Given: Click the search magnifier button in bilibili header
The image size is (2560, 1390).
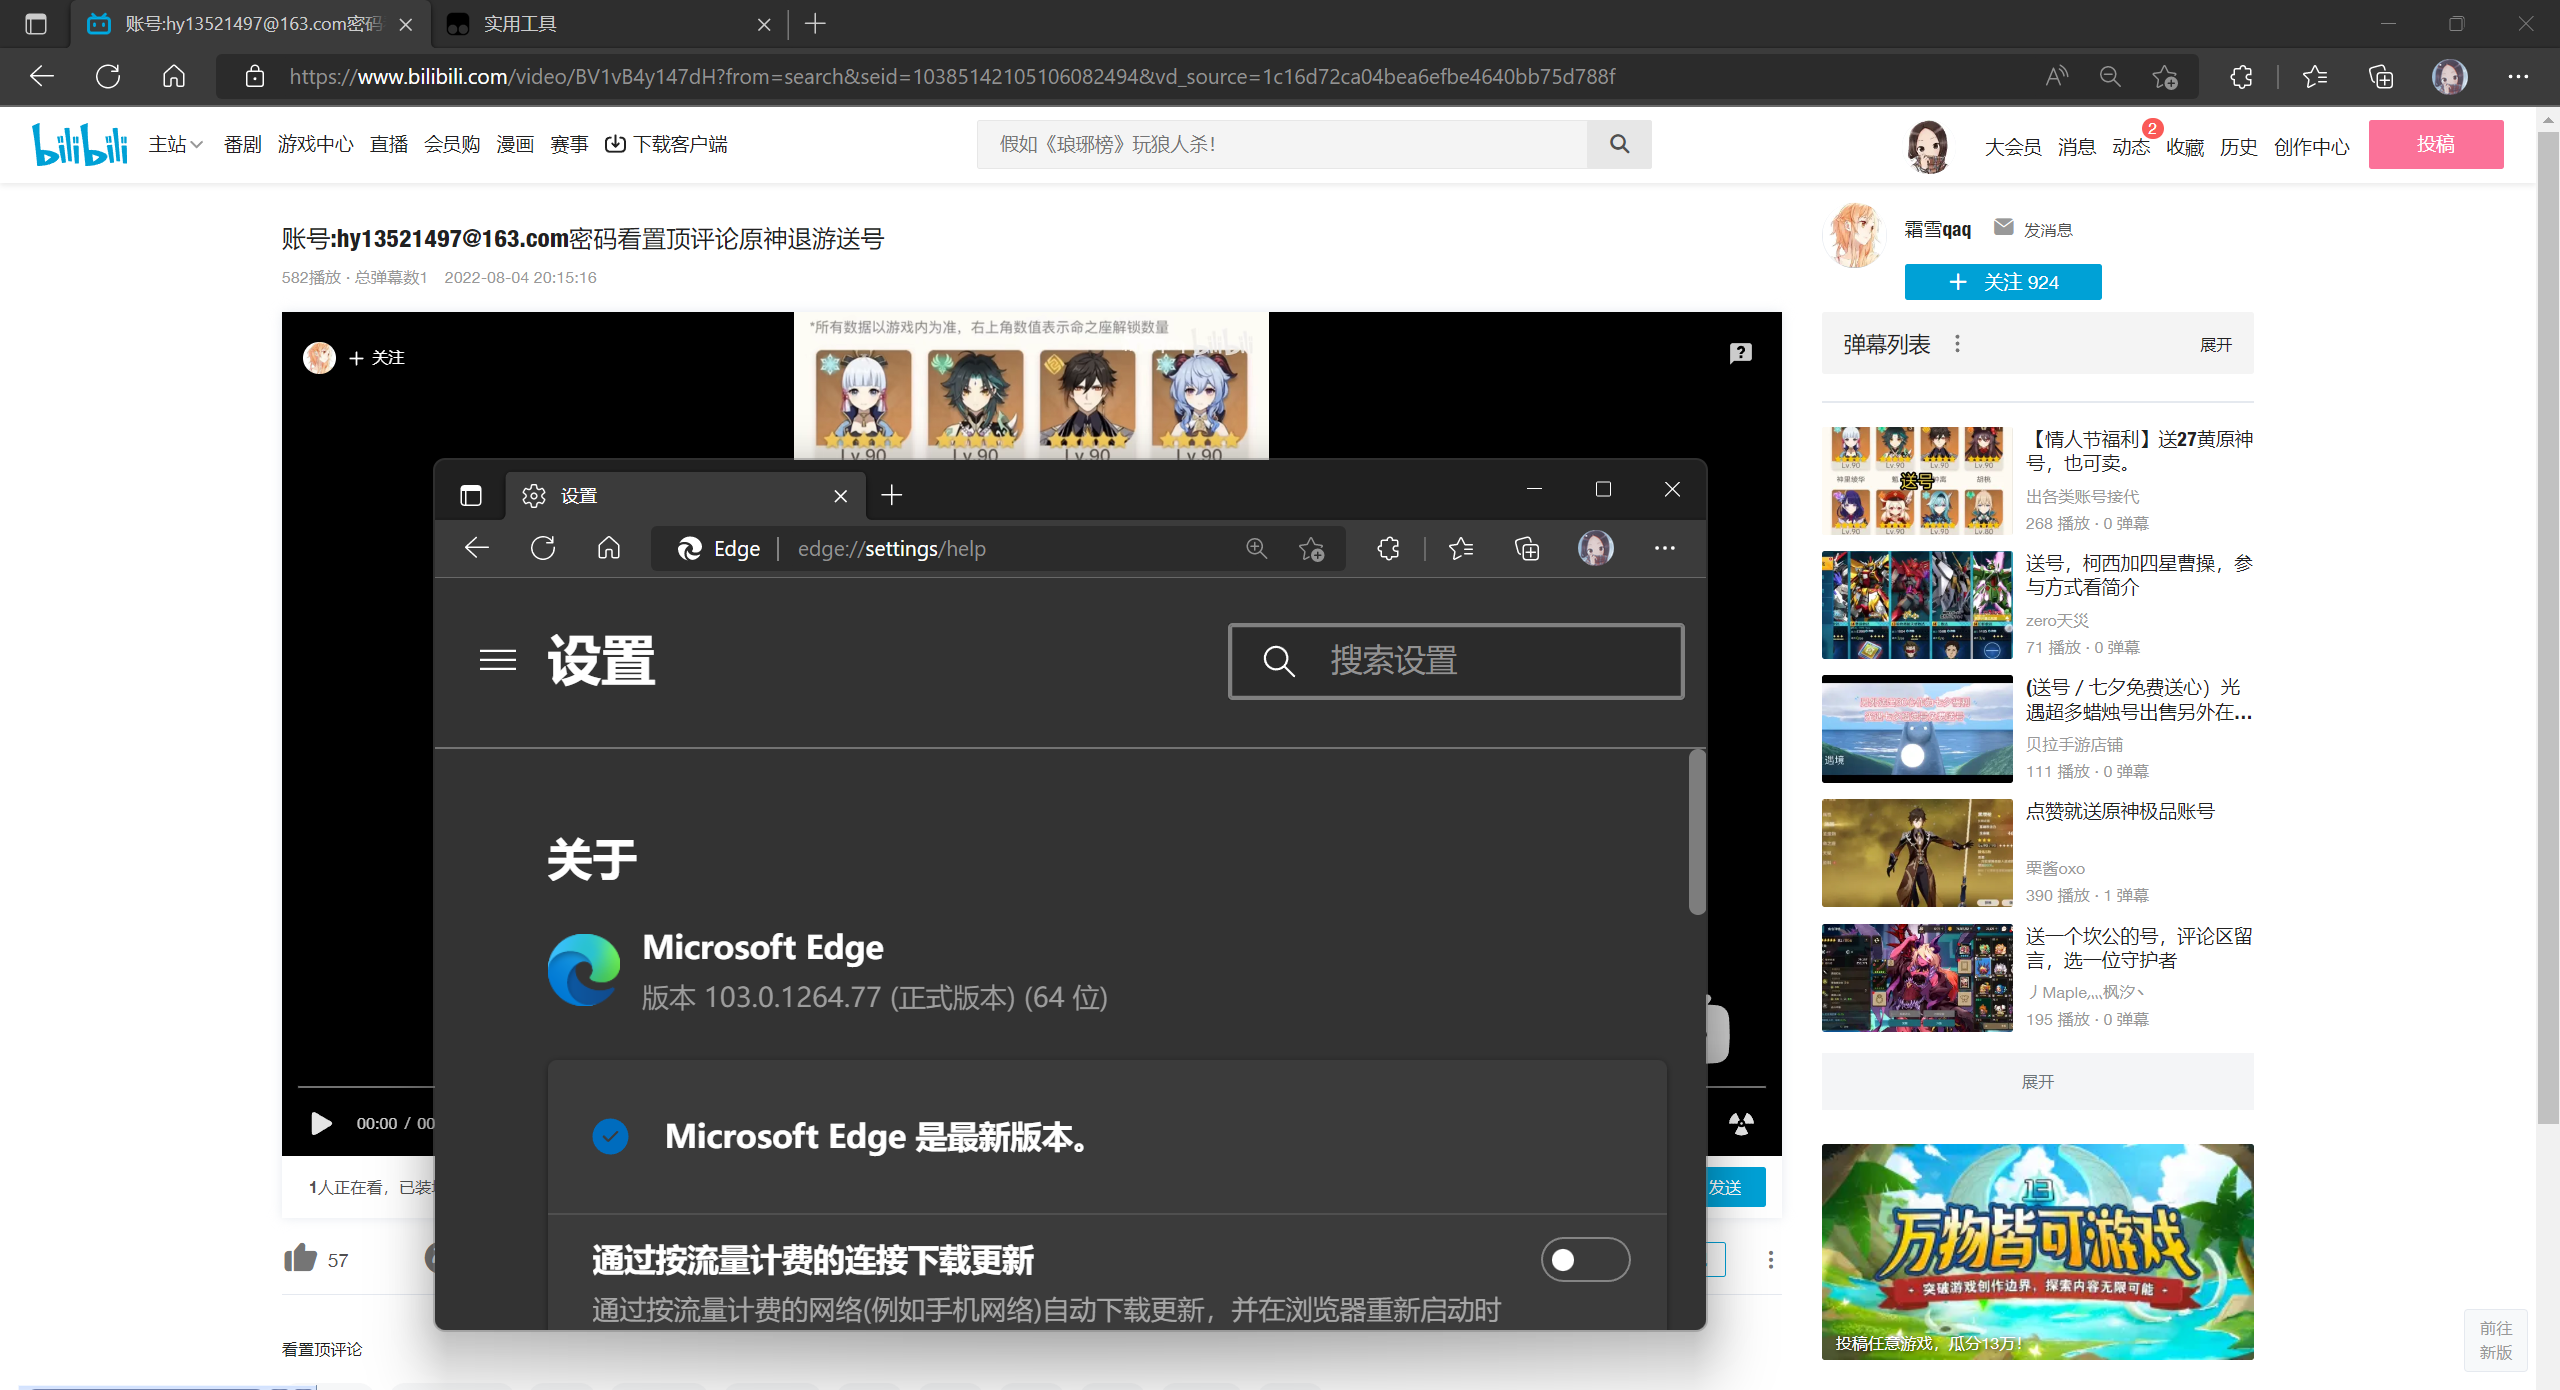Looking at the screenshot, I should (1619, 144).
